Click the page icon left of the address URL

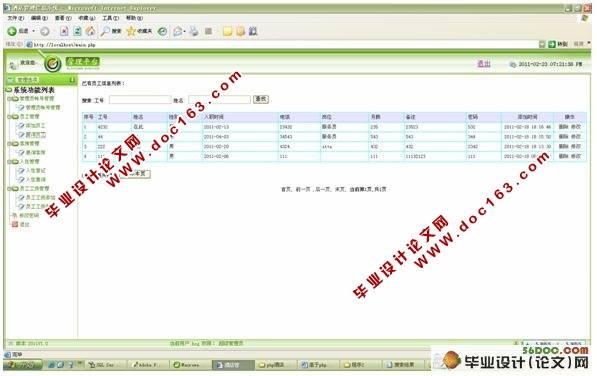click(29, 45)
